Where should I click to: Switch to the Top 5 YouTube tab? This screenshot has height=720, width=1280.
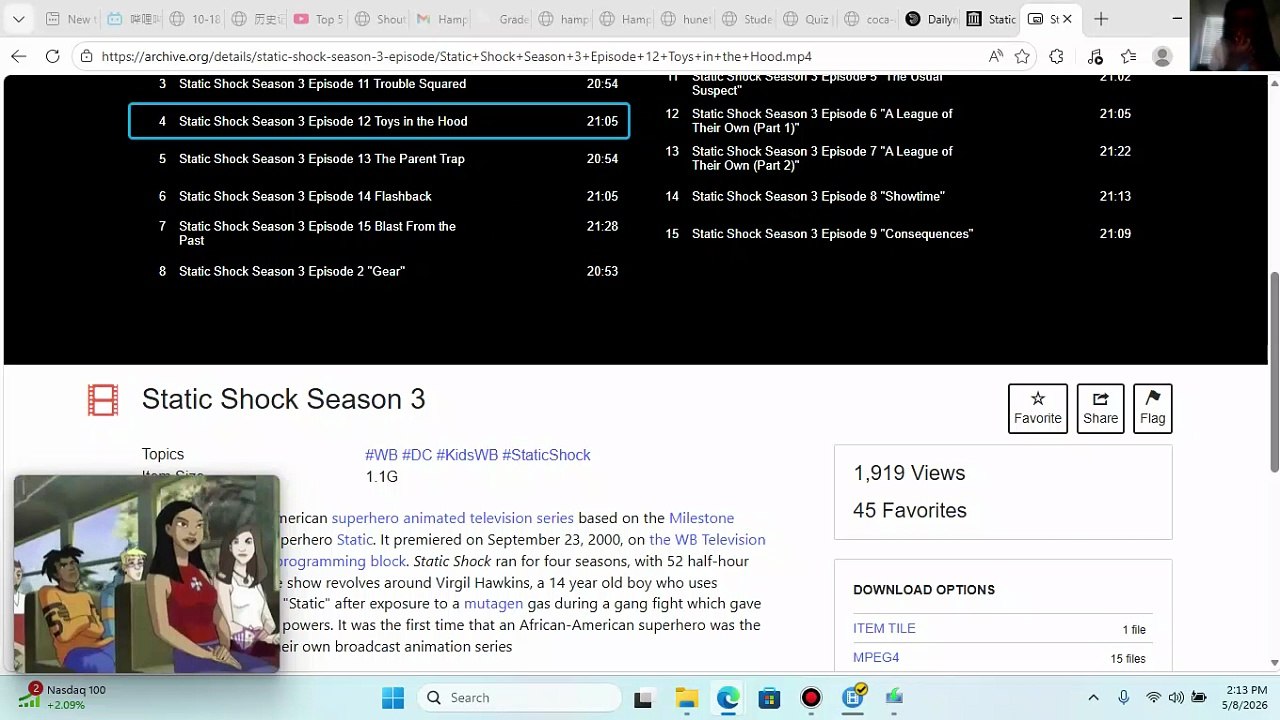(317, 19)
